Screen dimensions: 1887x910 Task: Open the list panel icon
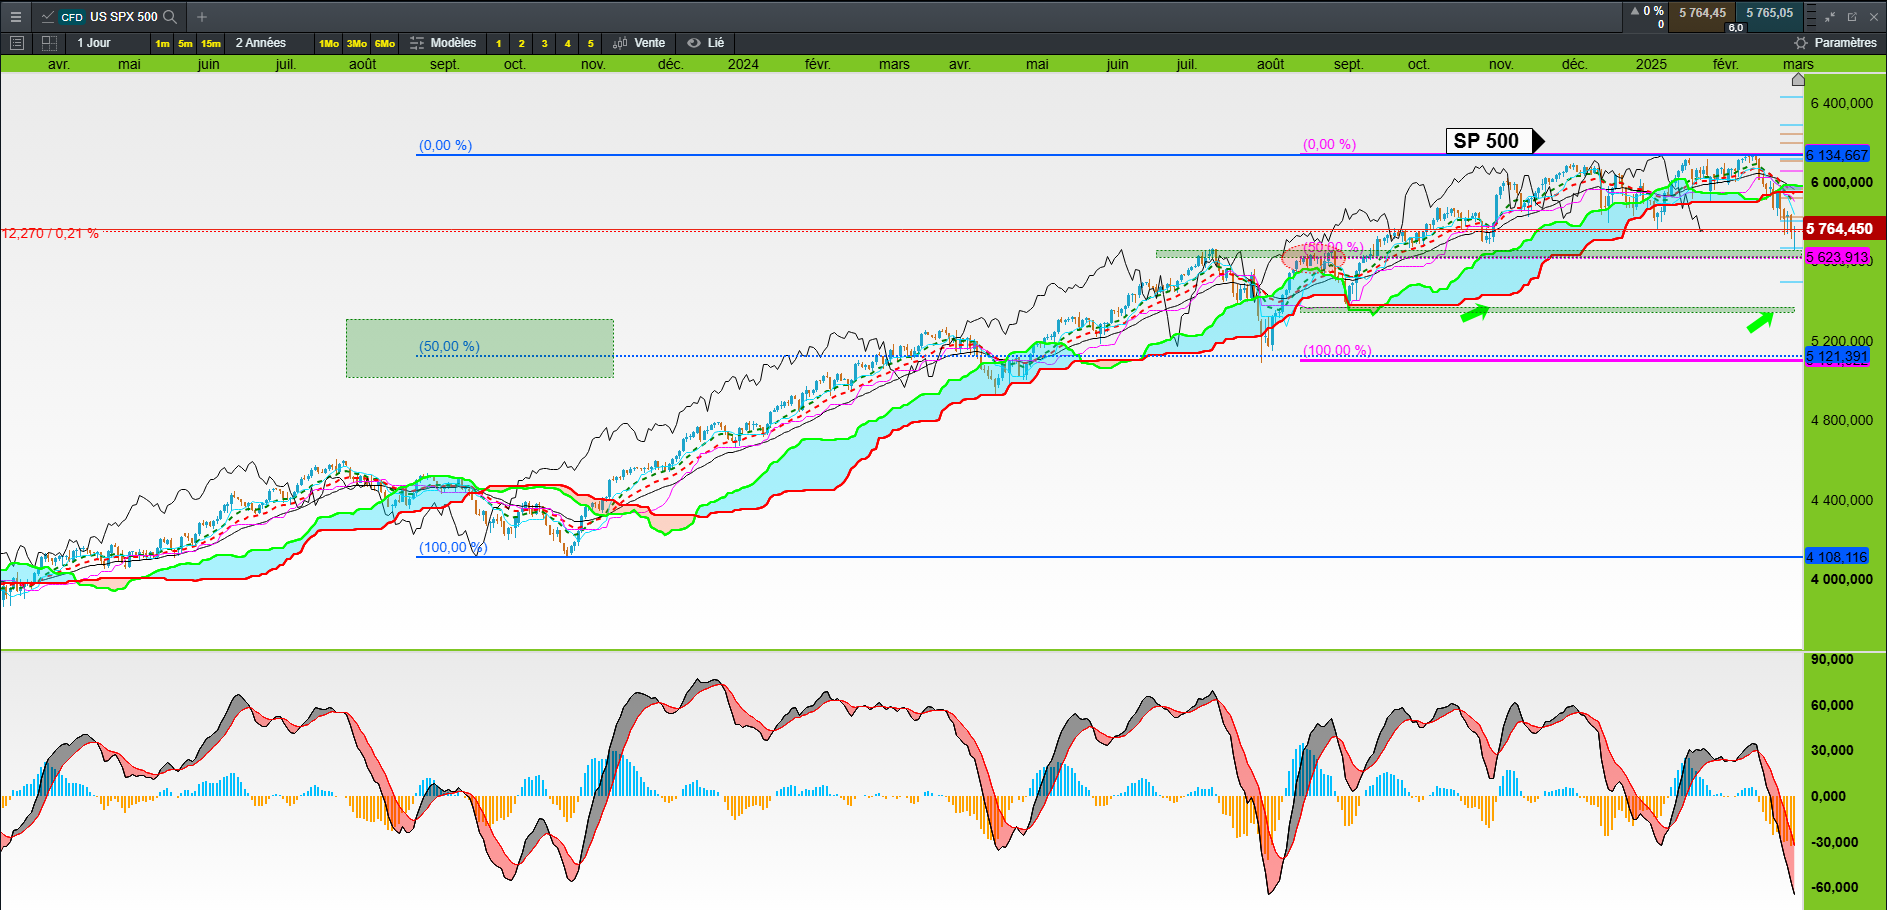(x=16, y=43)
